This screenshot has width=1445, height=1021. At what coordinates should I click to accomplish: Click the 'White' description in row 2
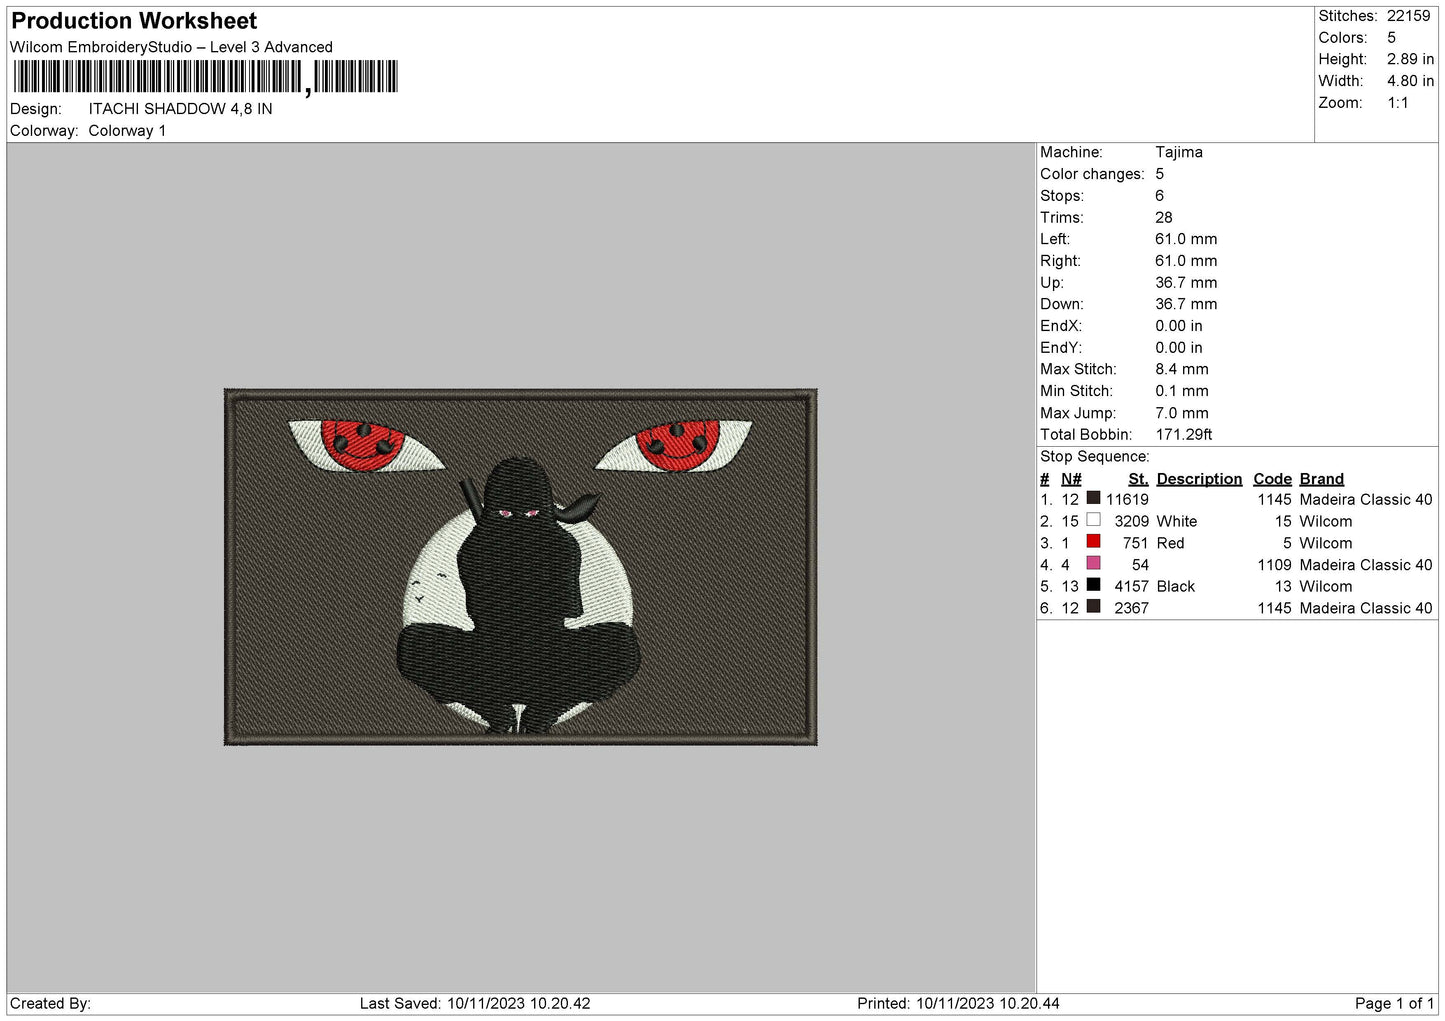(1176, 522)
